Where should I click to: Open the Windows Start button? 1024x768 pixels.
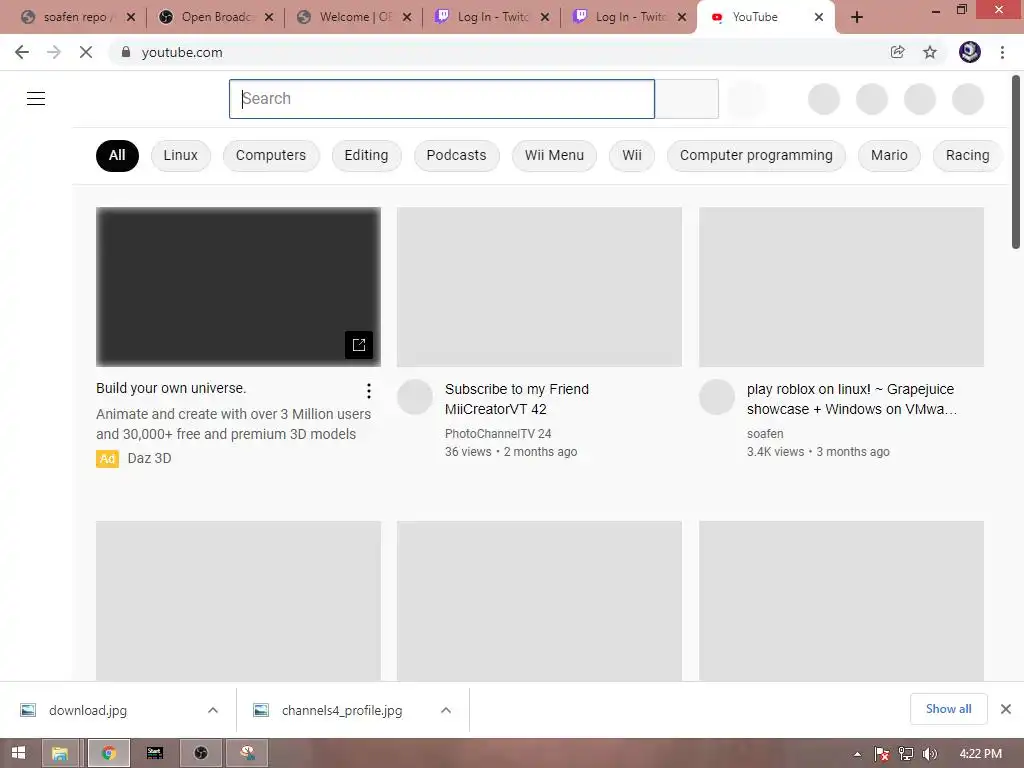coord(18,753)
